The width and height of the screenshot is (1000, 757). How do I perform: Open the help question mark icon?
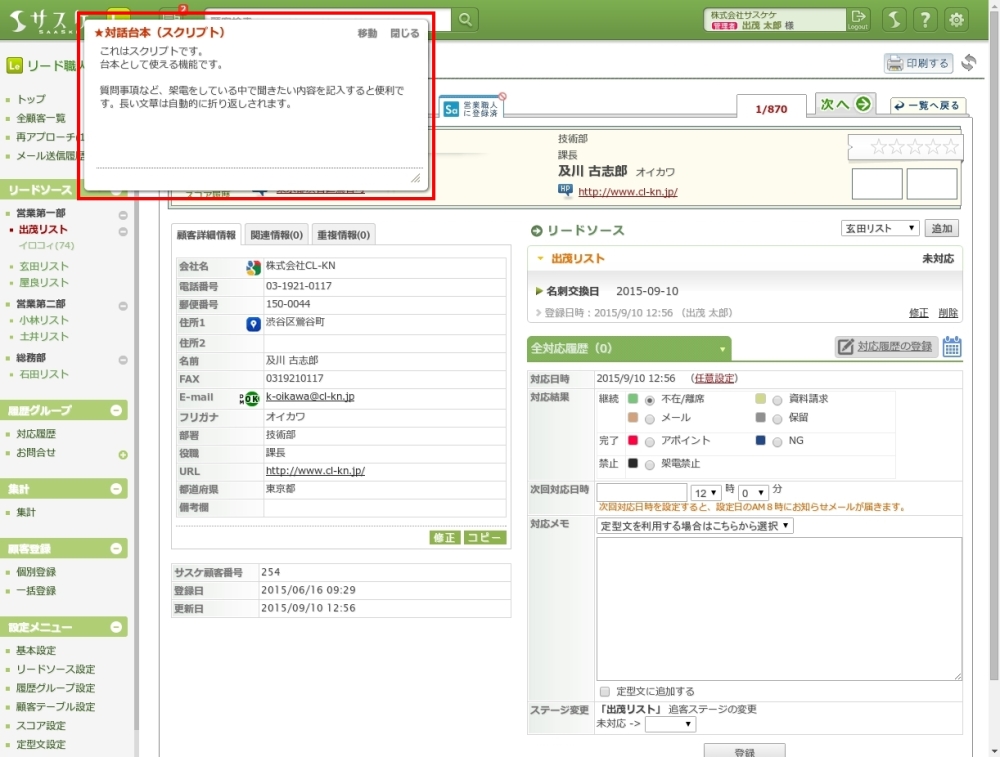click(926, 19)
